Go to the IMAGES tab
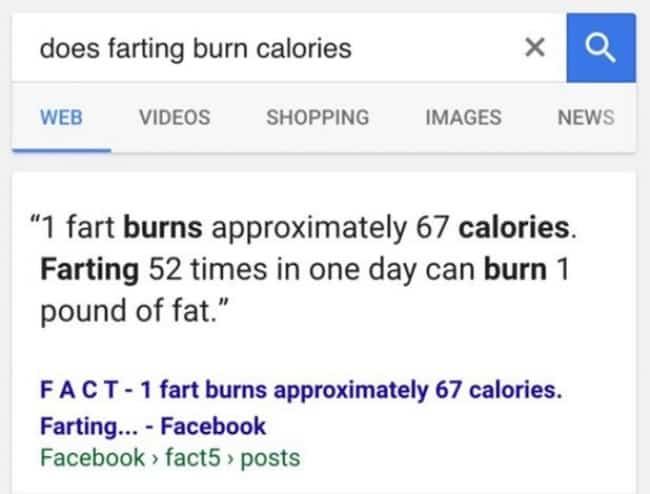The width and height of the screenshot is (650, 494). 463,117
